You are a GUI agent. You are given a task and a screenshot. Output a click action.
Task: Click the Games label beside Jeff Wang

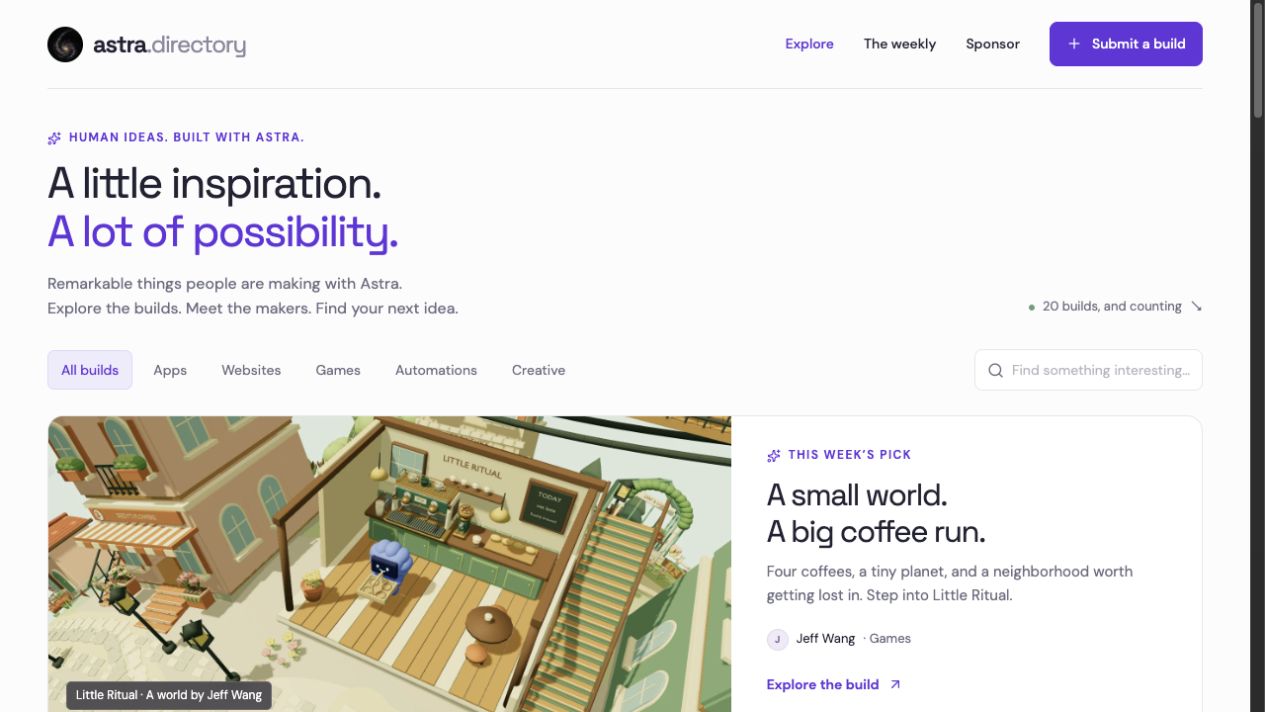[890, 639]
